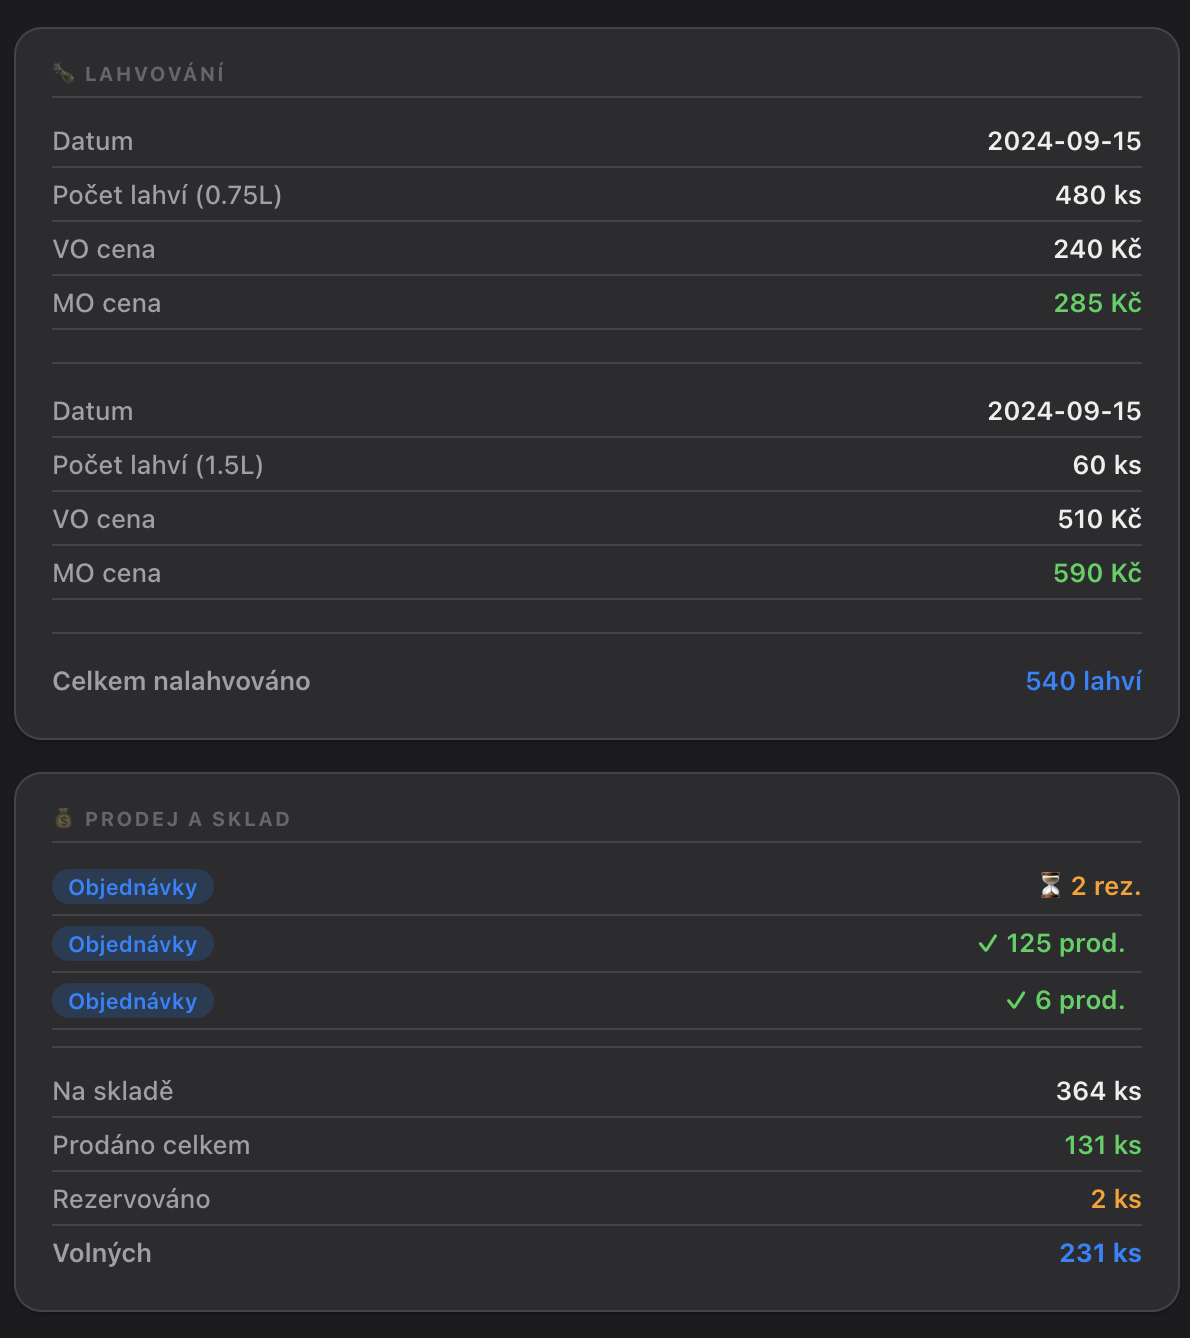
Task: Click the bottle icon beside Lahvování
Action: click(x=64, y=73)
